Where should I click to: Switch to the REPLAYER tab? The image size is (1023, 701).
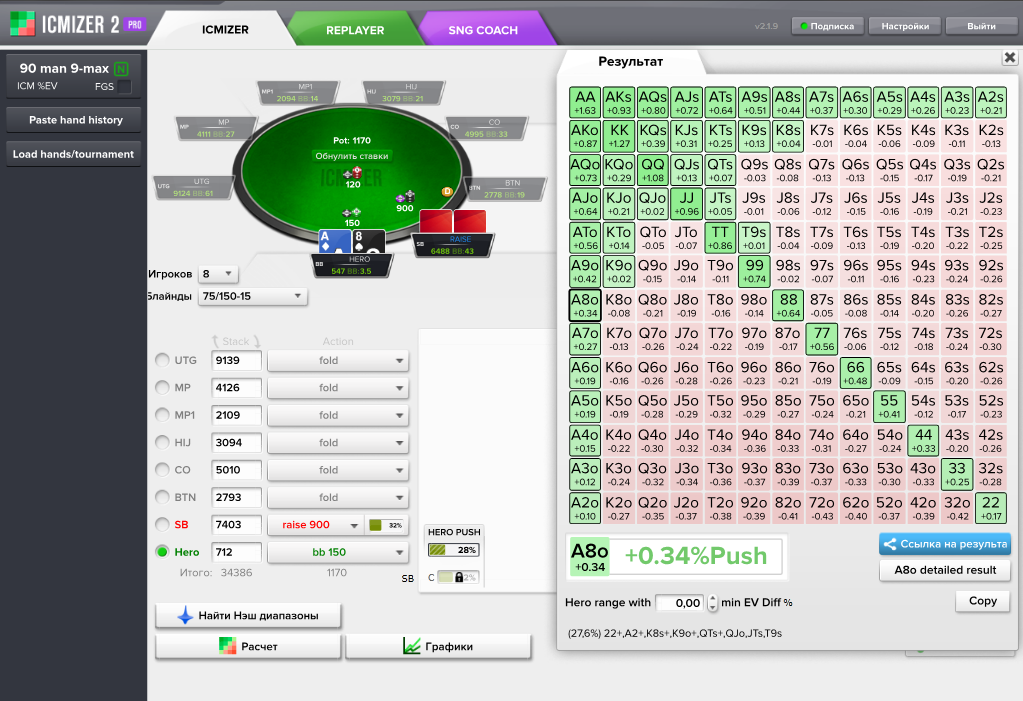[x=355, y=30]
